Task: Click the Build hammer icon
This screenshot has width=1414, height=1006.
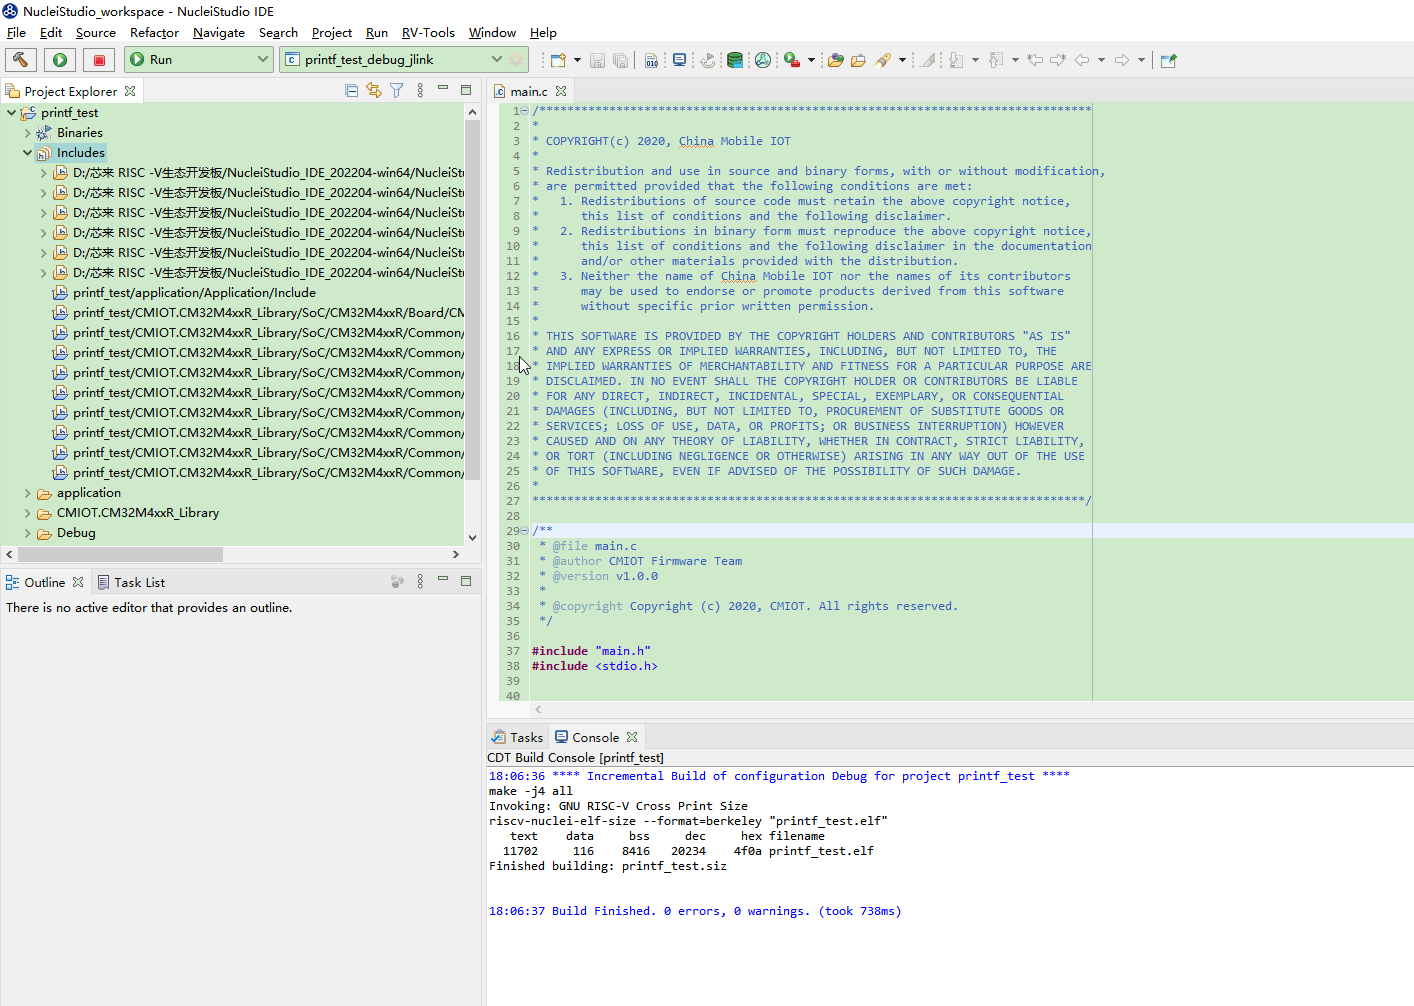Action: pos(21,60)
